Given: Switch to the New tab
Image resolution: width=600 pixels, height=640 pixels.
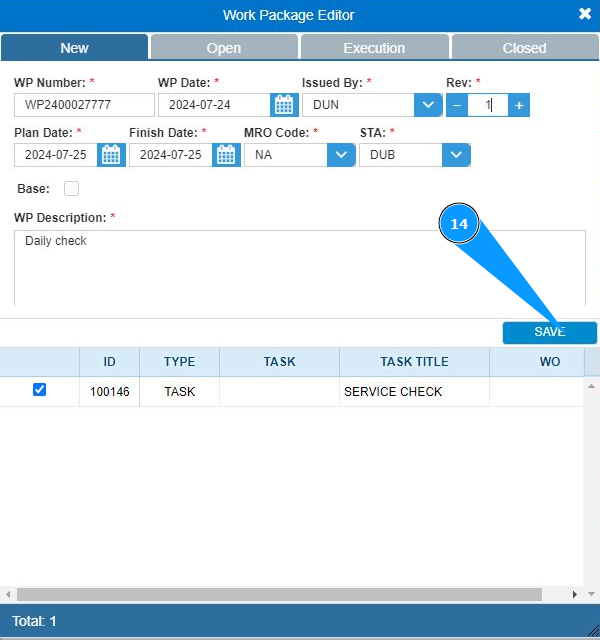Looking at the screenshot, I should click(x=74, y=48).
